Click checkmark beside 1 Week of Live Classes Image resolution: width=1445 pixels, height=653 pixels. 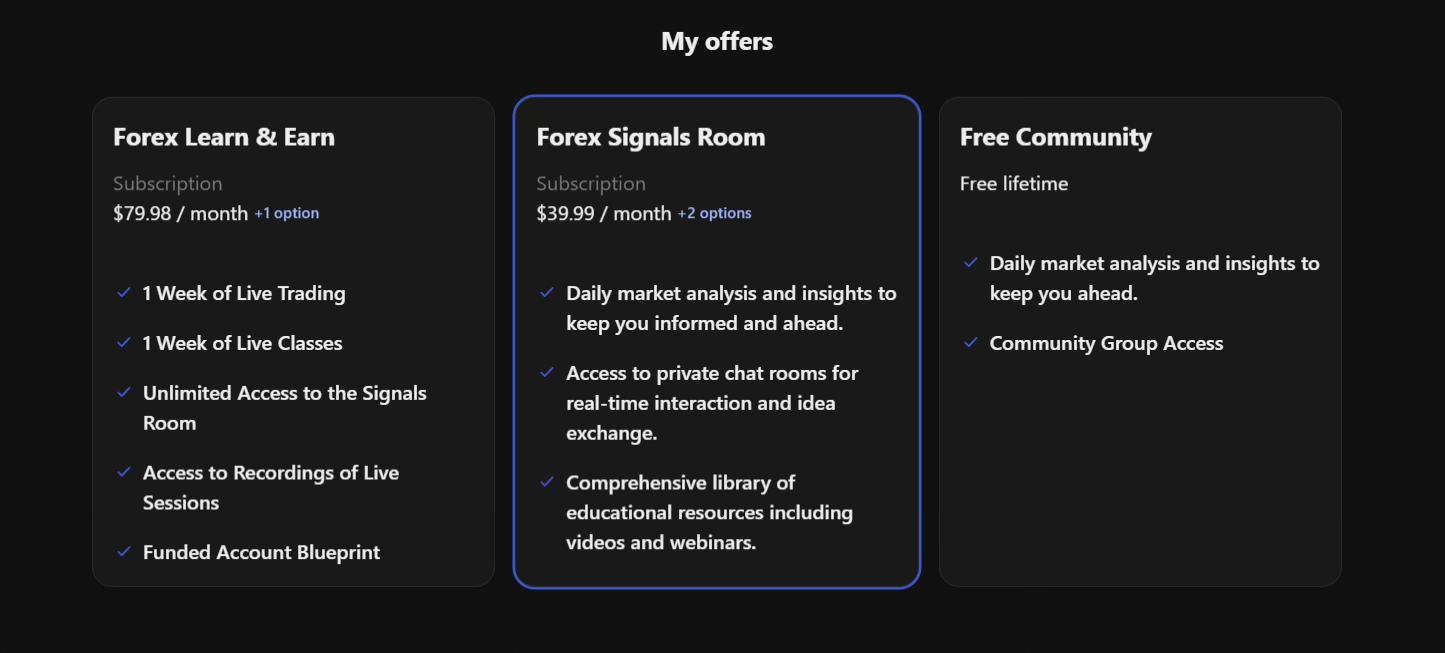point(124,343)
